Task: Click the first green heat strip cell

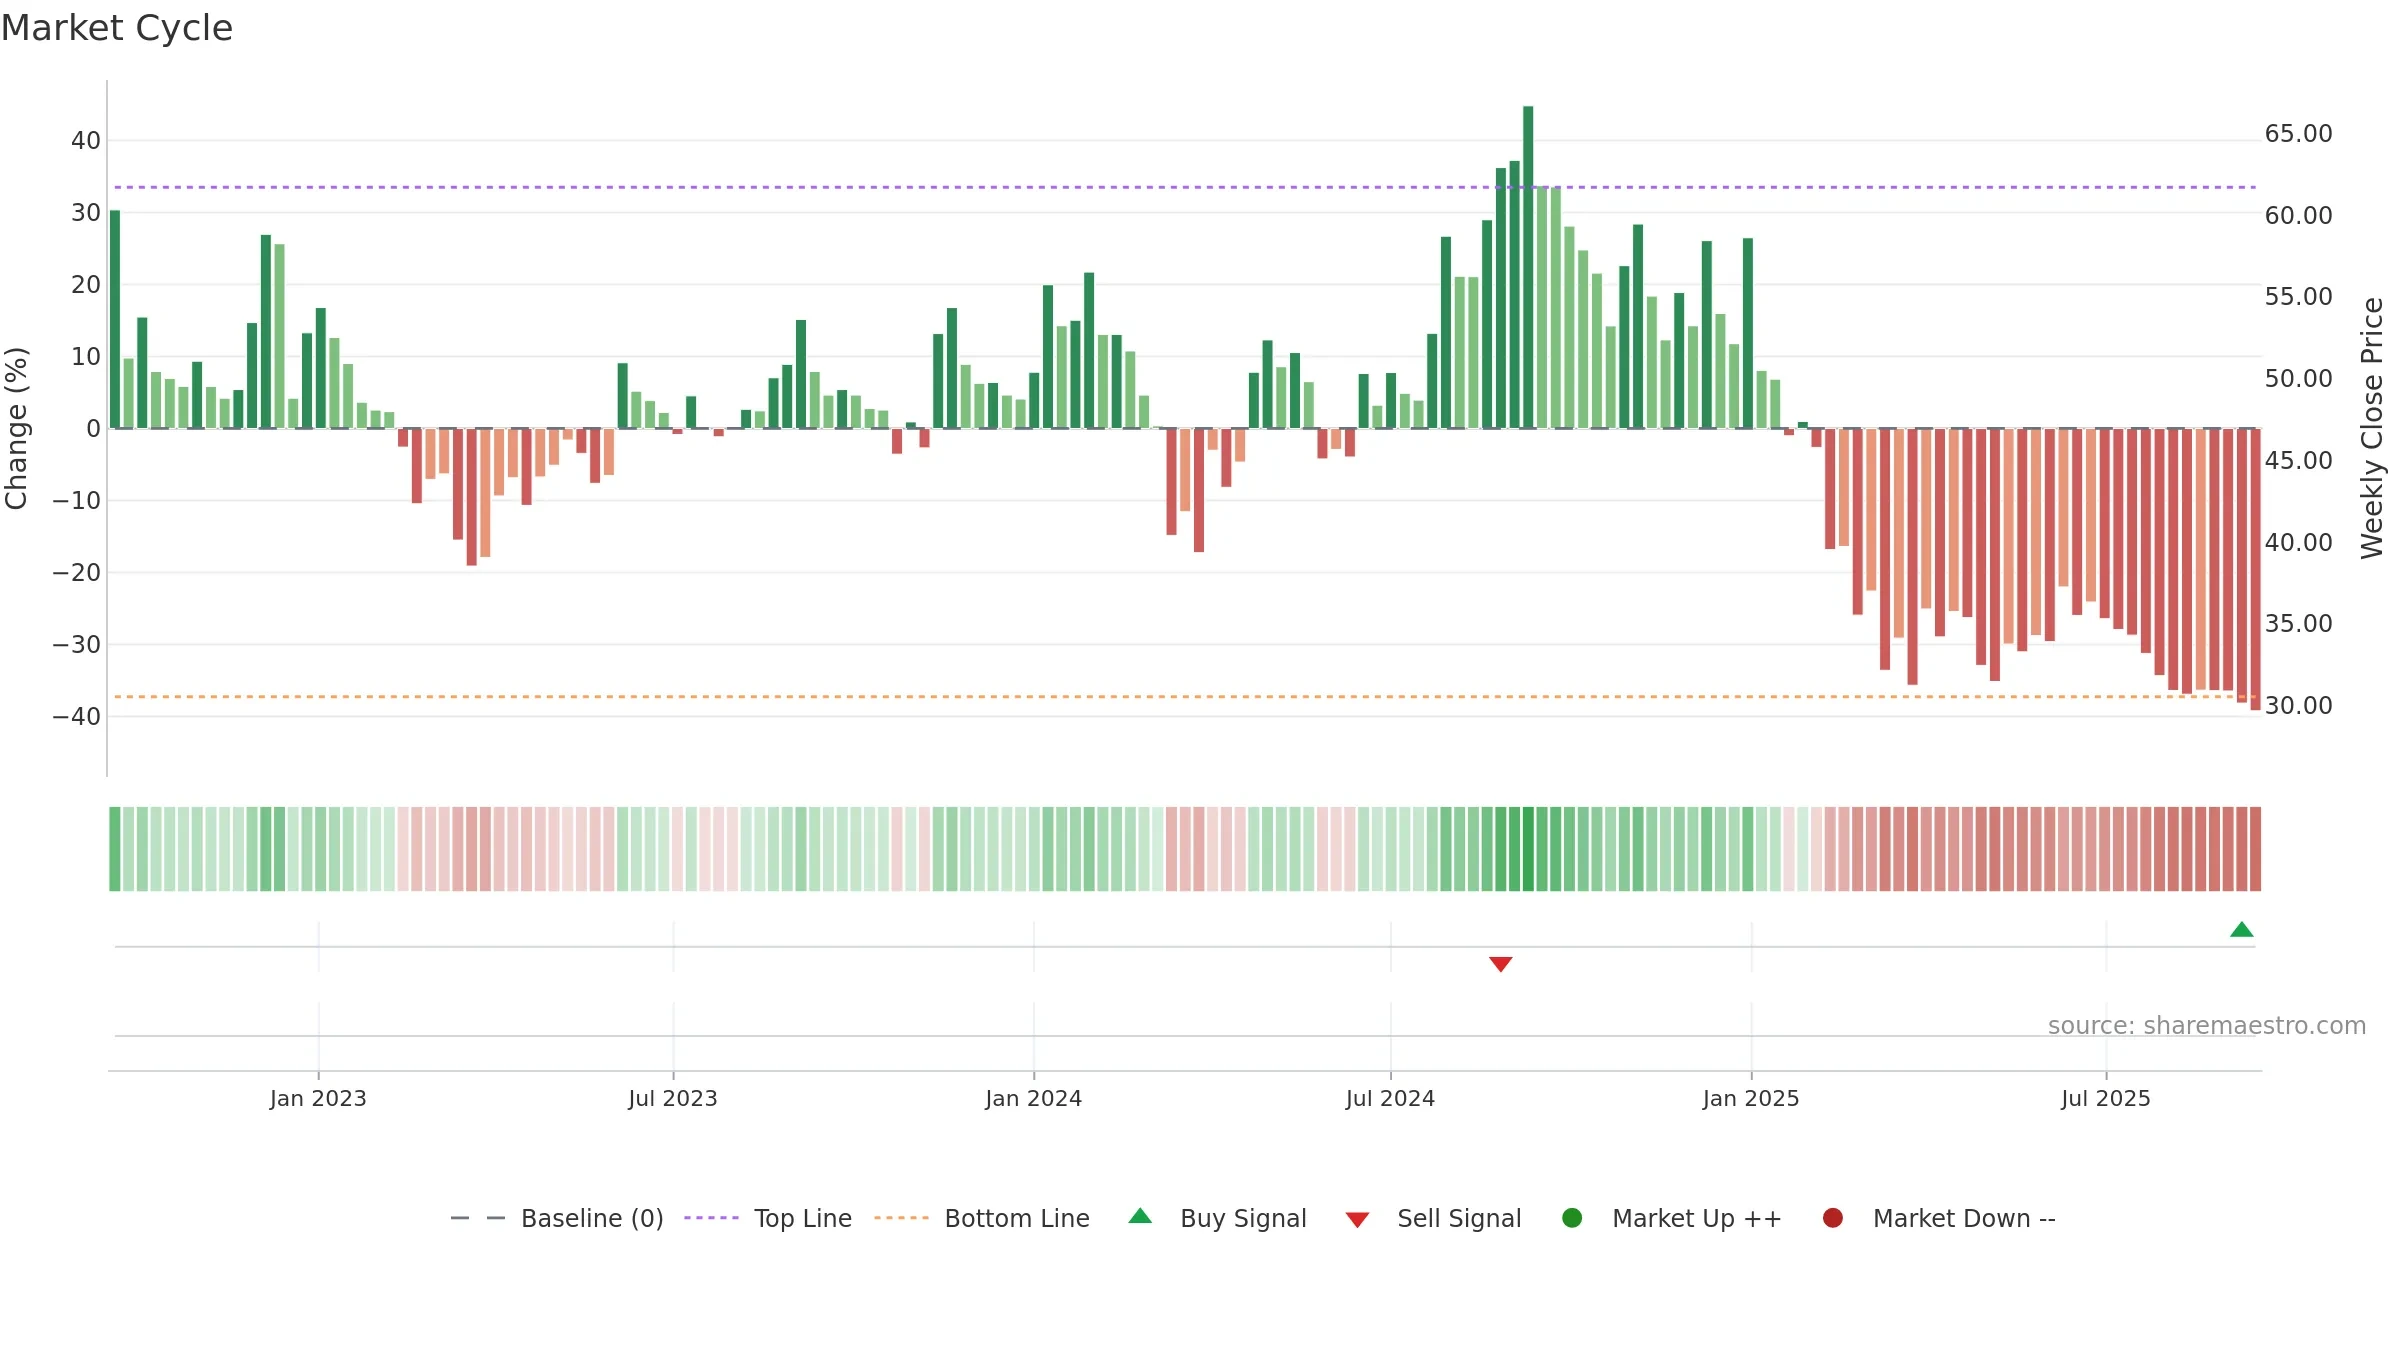Action: [115, 849]
